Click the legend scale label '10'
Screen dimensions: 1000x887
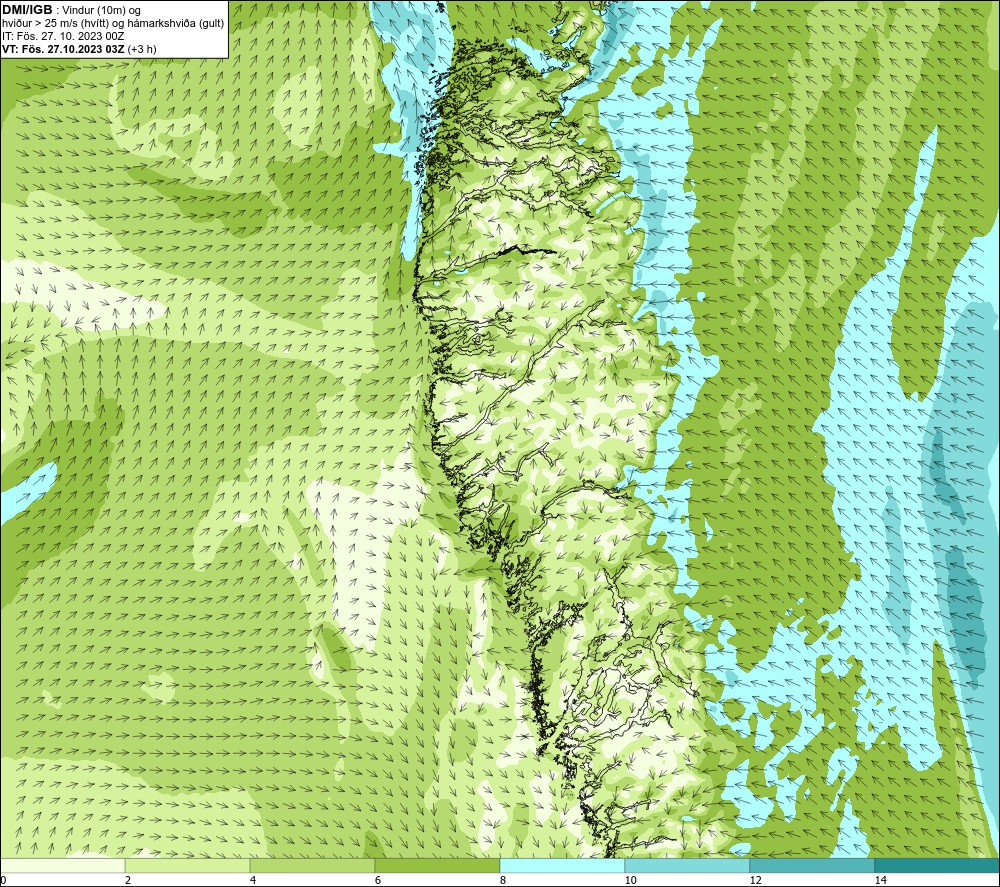point(631,880)
